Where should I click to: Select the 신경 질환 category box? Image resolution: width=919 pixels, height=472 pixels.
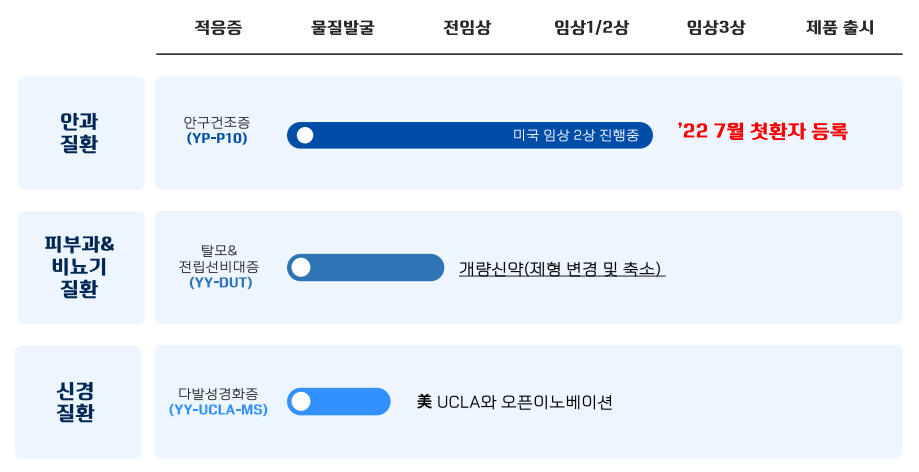point(78,402)
